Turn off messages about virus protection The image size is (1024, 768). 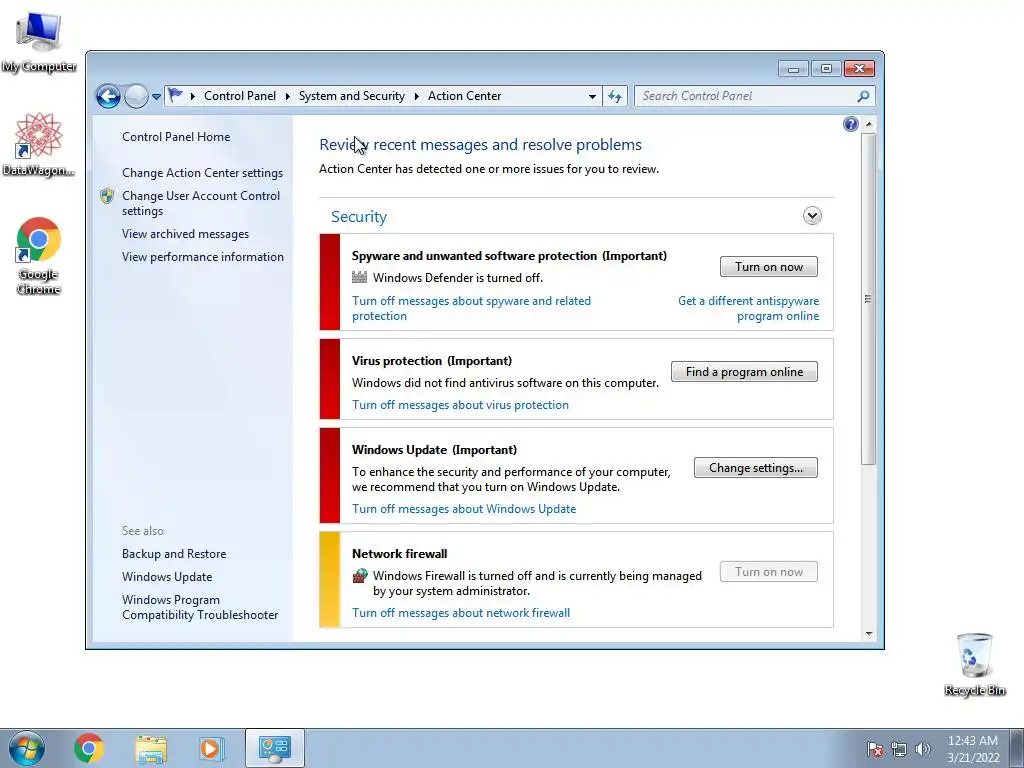tap(460, 405)
